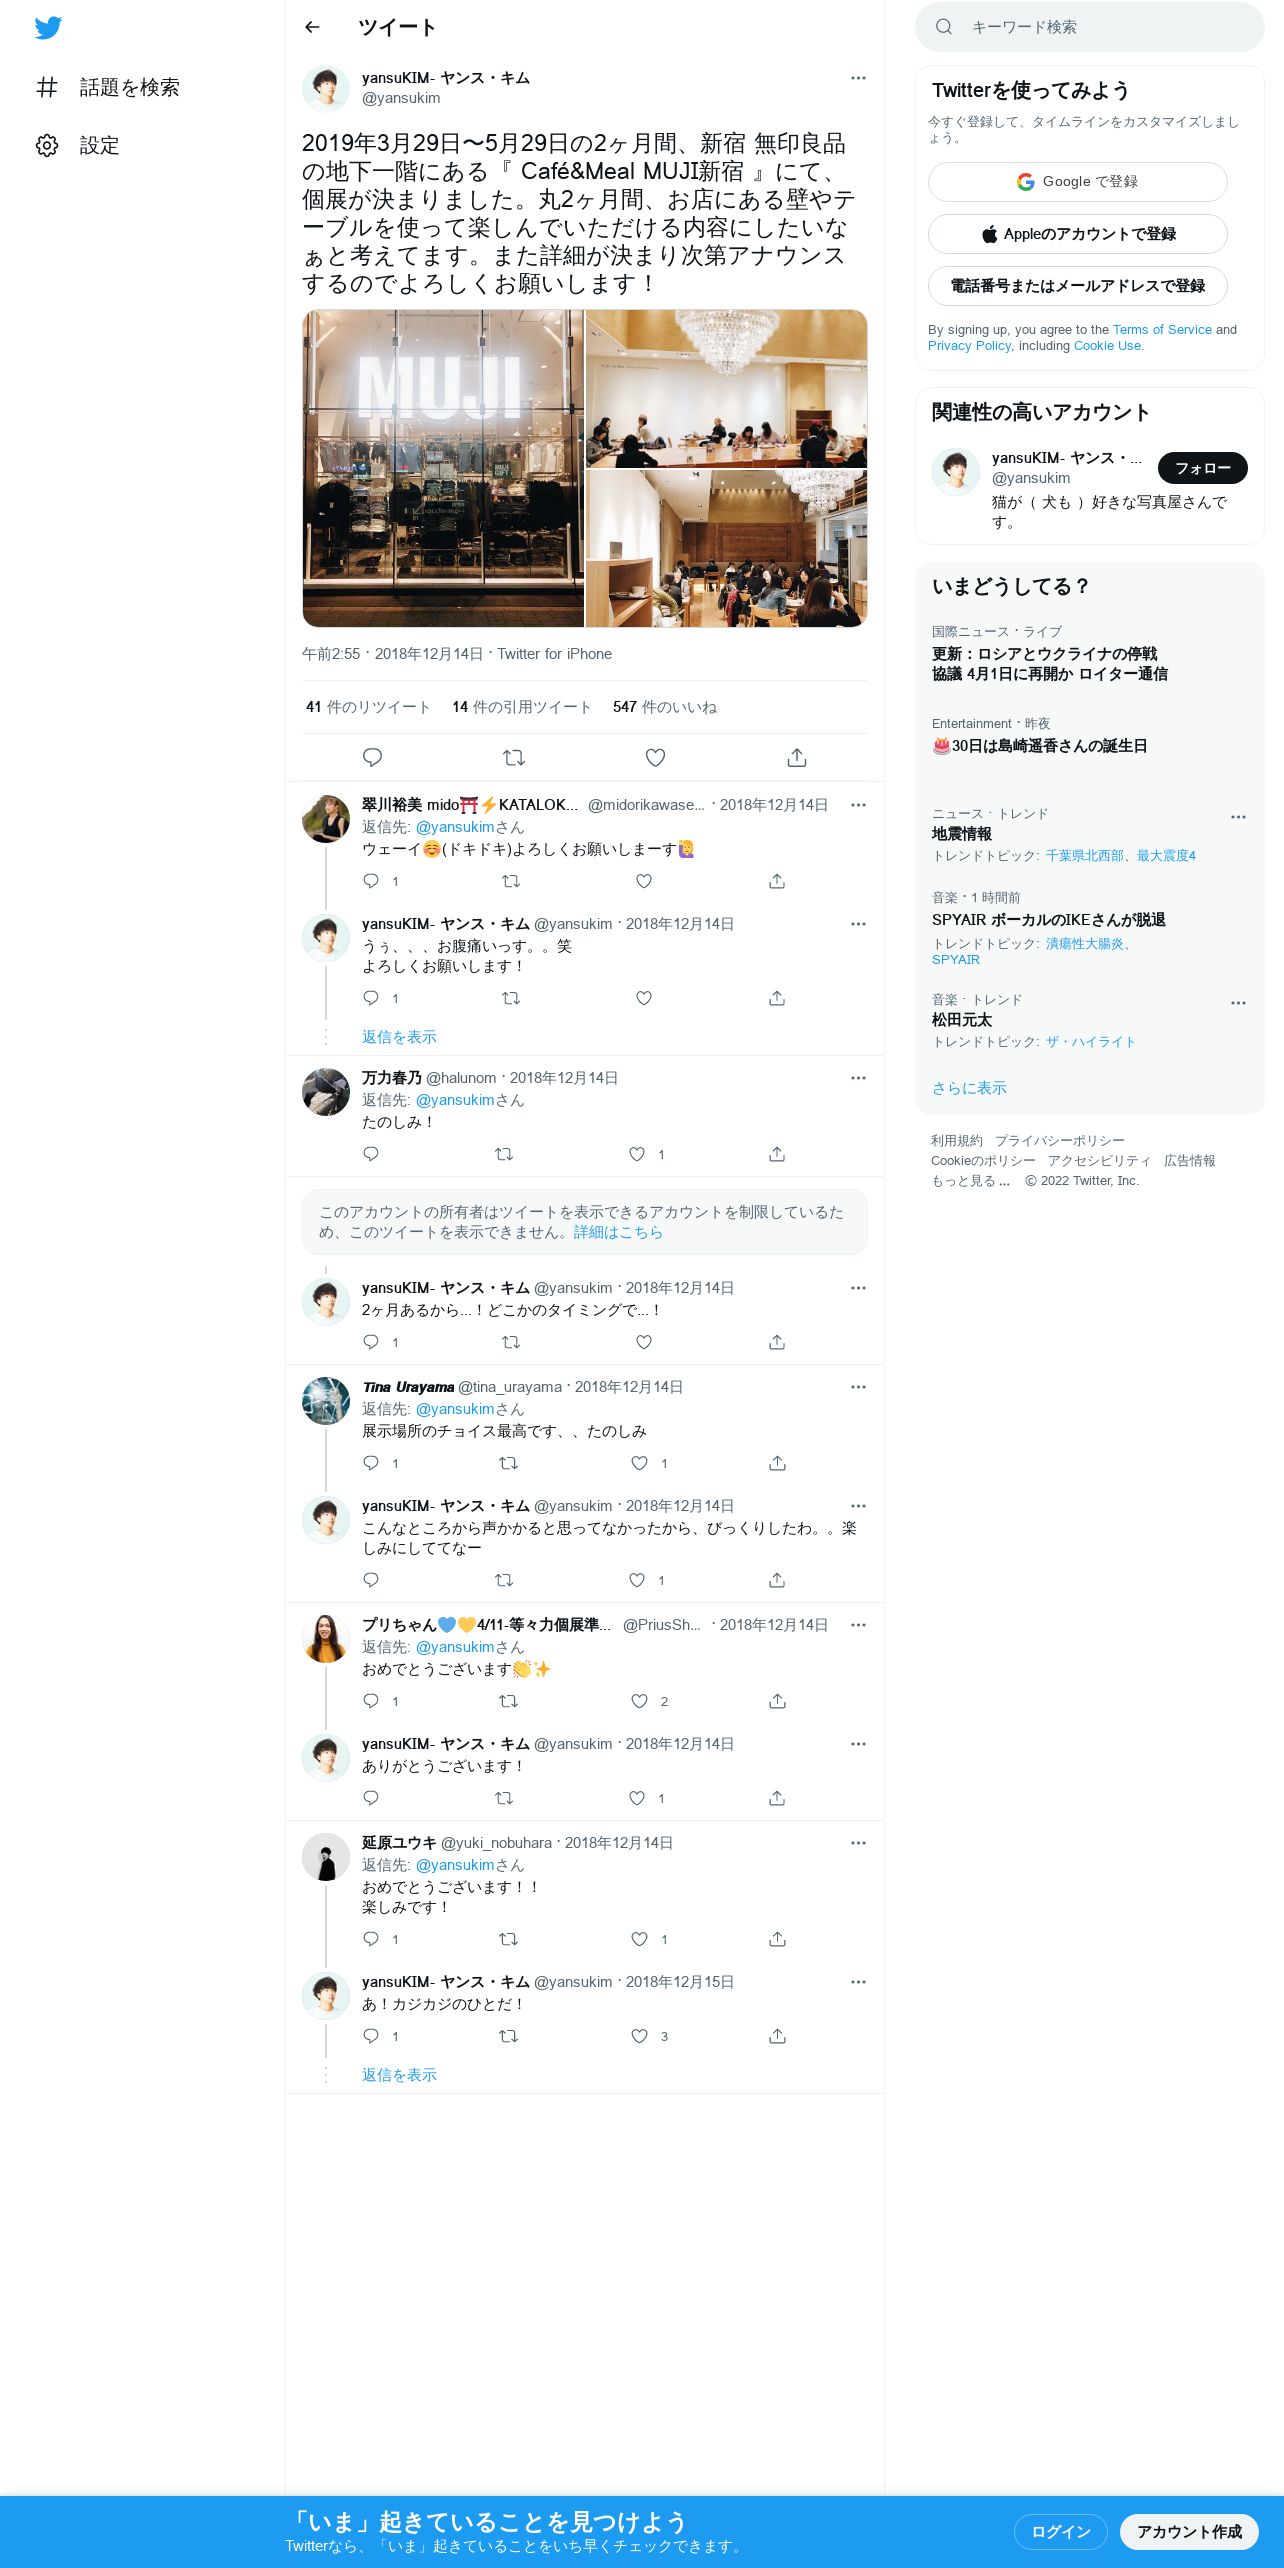Follow the yansuKIM account
The height and width of the screenshot is (2568, 1284).
1202,468
